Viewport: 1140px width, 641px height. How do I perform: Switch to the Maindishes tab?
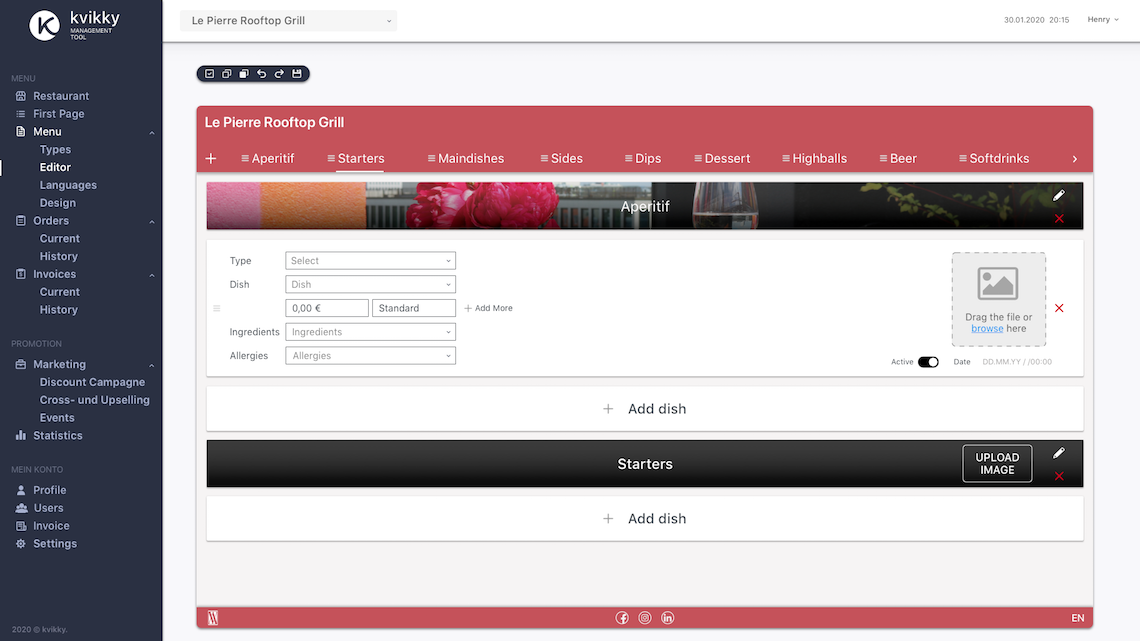(x=466, y=158)
